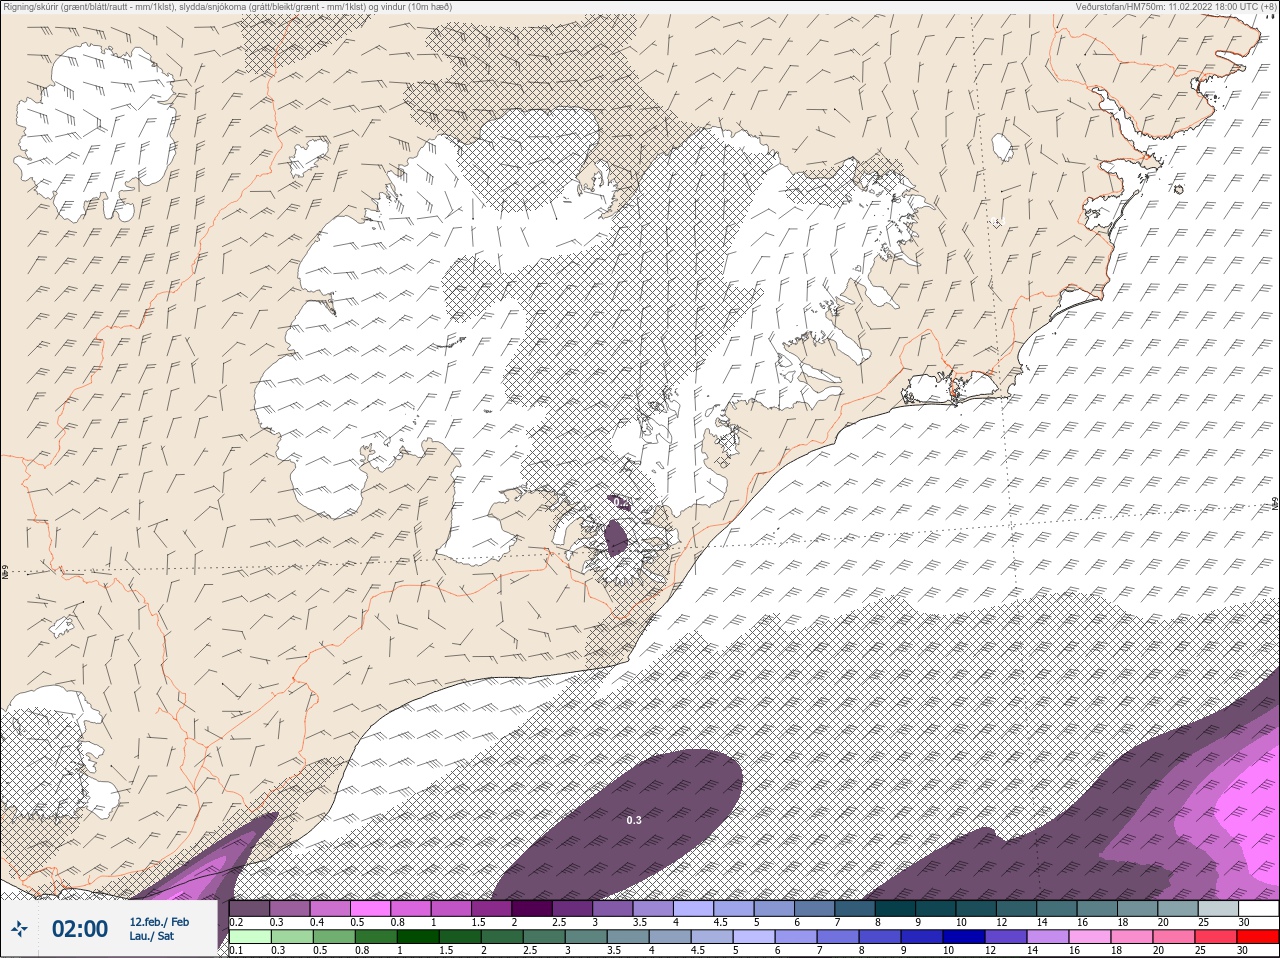The width and height of the screenshot is (1280, 958).
Task: Select the bottom-row green swatch labeled 0.5
Action: click(x=334, y=937)
